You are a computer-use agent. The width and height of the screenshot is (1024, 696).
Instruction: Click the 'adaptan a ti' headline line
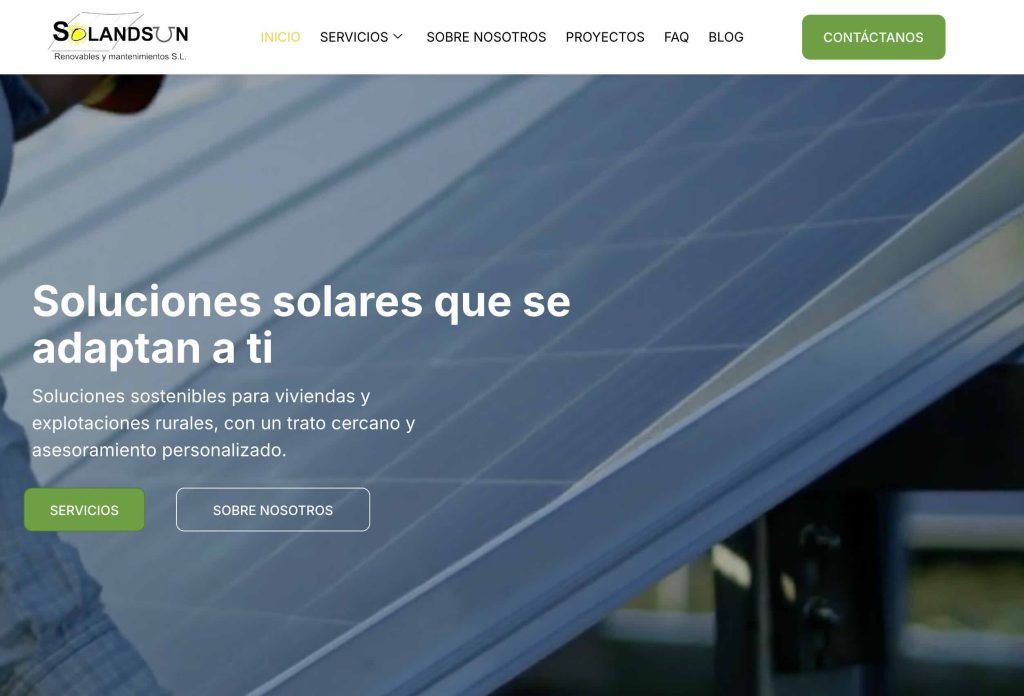click(152, 348)
